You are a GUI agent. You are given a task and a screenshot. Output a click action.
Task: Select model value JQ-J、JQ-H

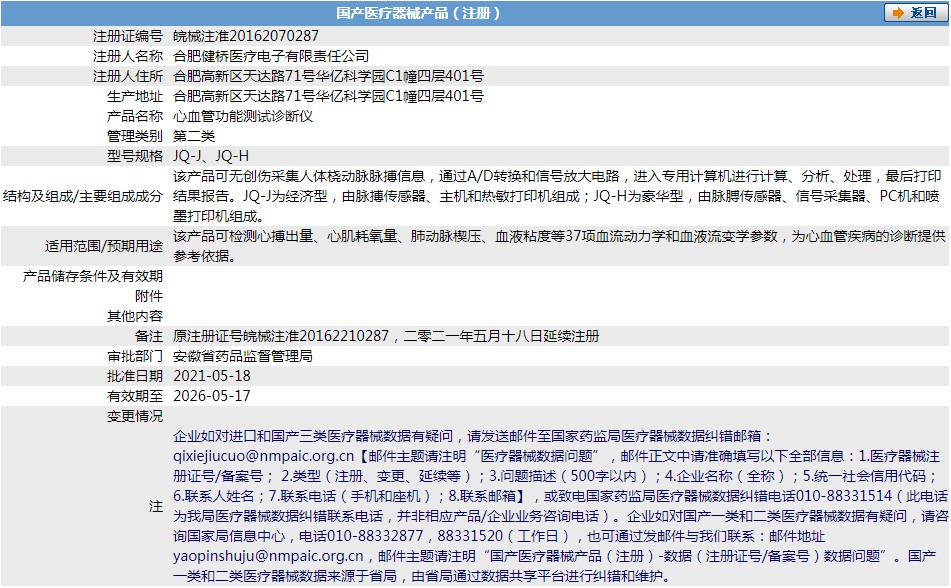coord(210,156)
